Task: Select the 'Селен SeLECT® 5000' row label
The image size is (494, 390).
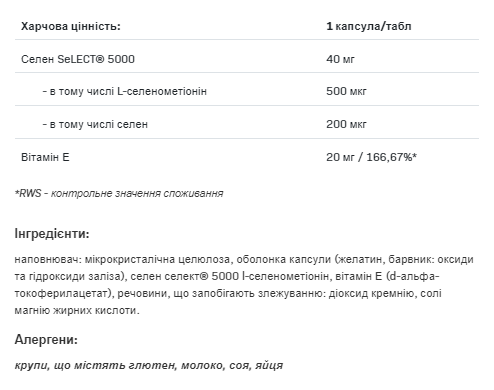Action: pos(78,59)
